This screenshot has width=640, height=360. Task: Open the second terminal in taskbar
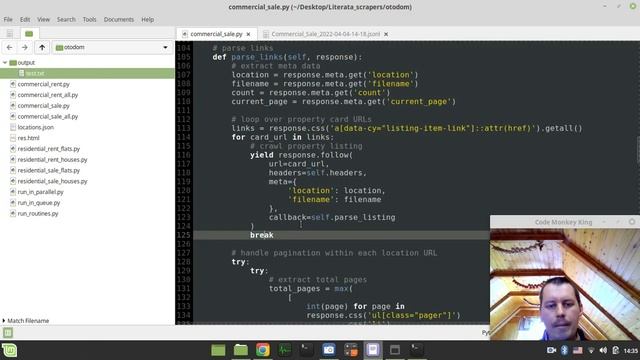coord(417,350)
